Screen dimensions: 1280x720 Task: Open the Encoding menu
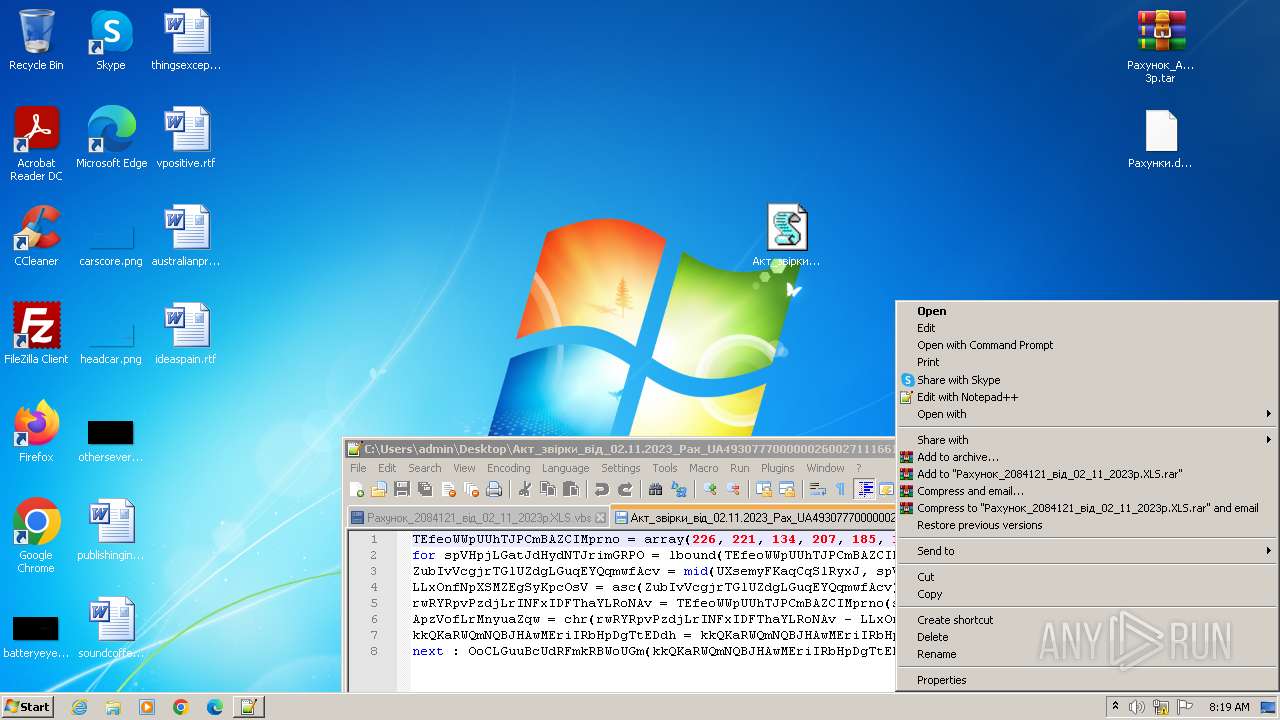[508, 468]
